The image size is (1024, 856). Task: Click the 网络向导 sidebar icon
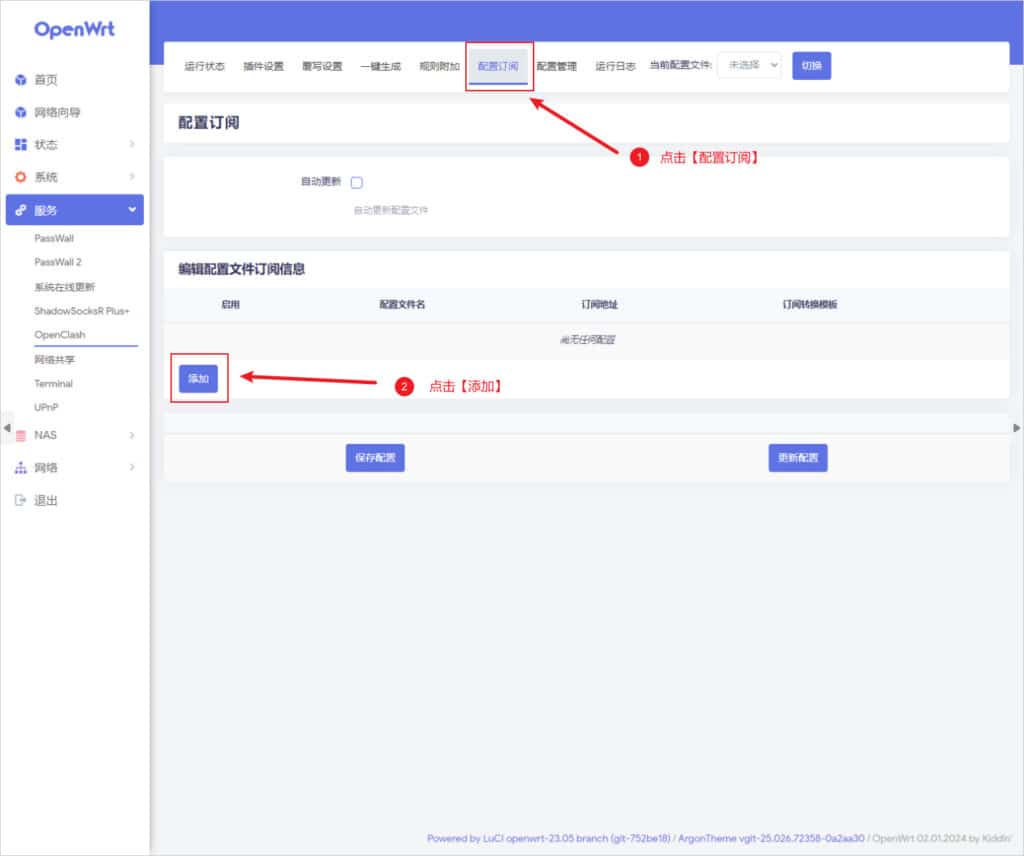tap(21, 113)
